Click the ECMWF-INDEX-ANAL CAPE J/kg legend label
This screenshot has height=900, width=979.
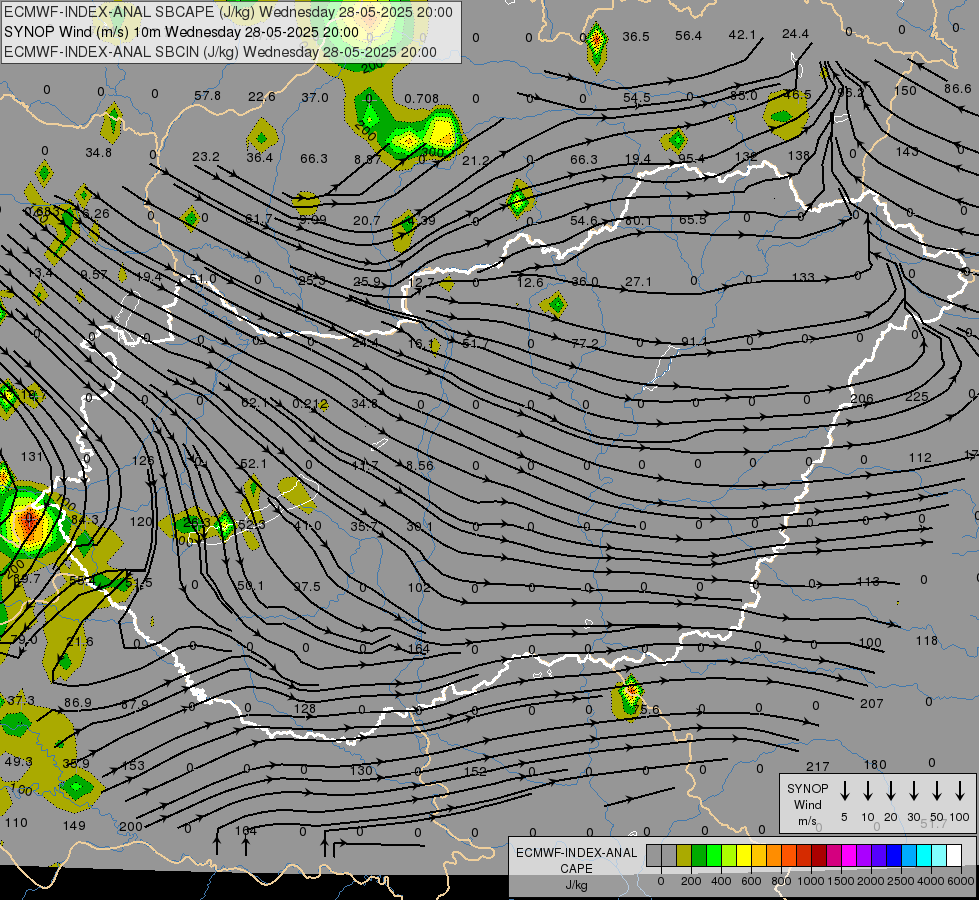click(x=576, y=868)
